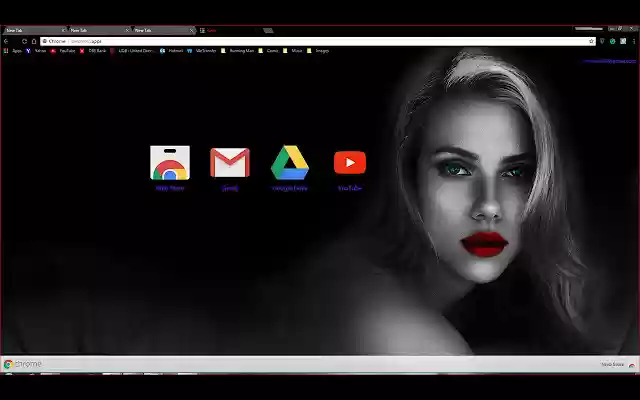Open Apps shortcut in bookmarks bar
Image resolution: width=640 pixels, height=400 pixels.
pyautogui.click(x=13, y=51)
